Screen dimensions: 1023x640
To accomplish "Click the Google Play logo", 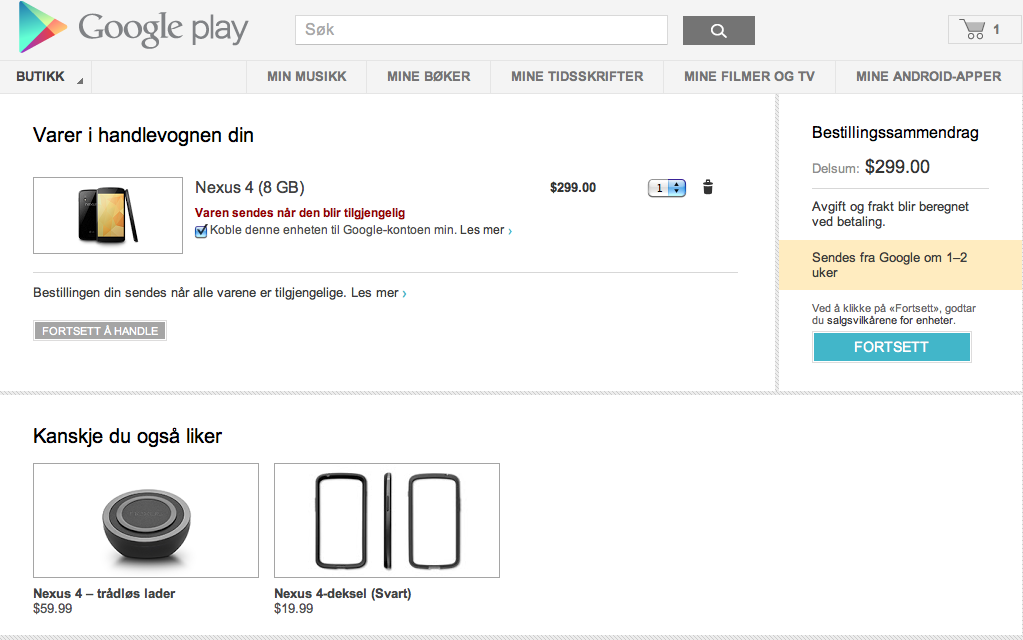I will [133, 27].
